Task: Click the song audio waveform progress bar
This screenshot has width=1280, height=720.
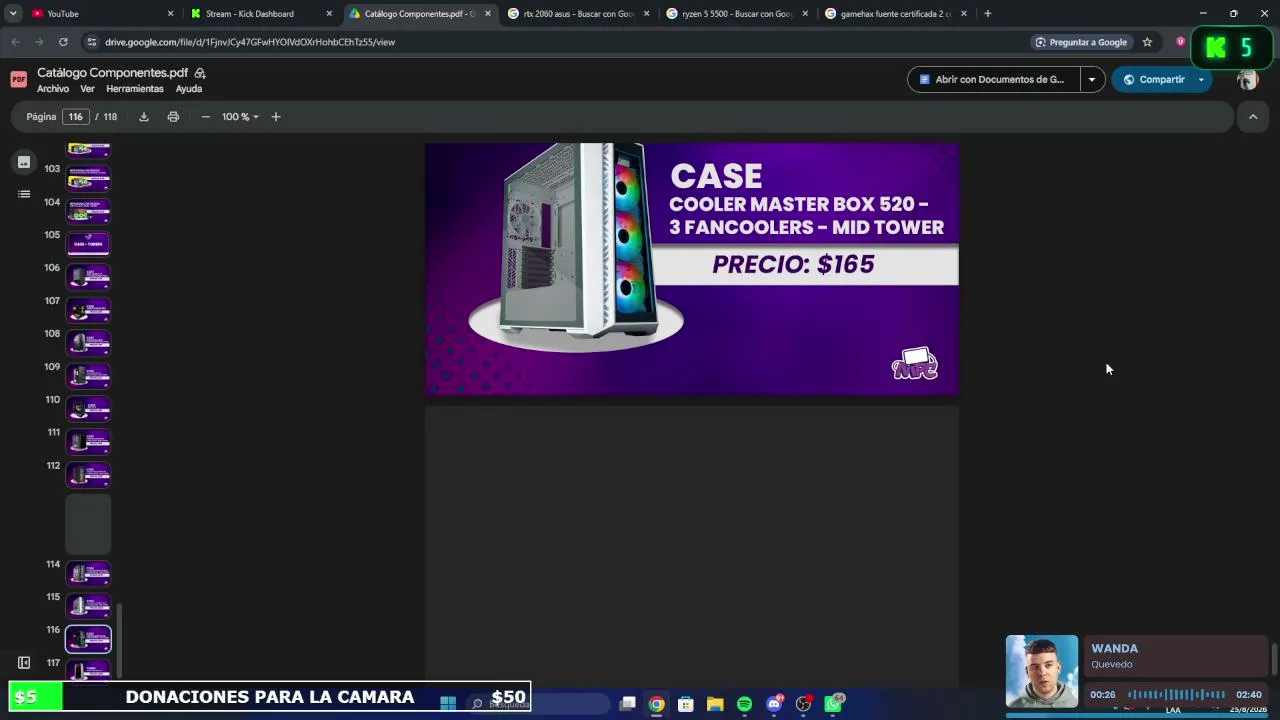Action: [x=1176, y=694]
